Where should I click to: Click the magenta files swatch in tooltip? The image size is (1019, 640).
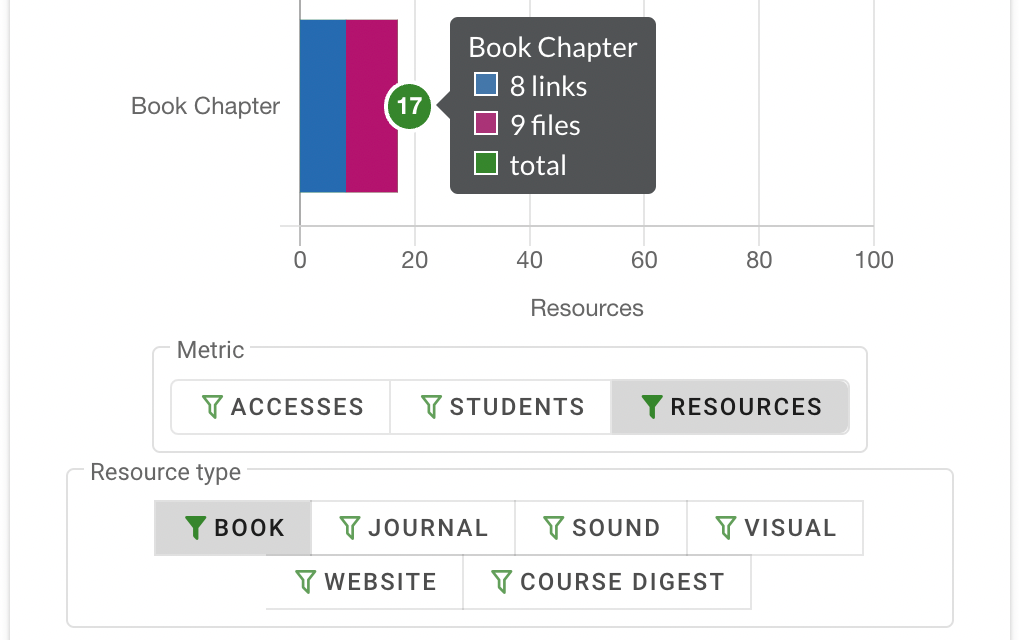coord(484,125)
